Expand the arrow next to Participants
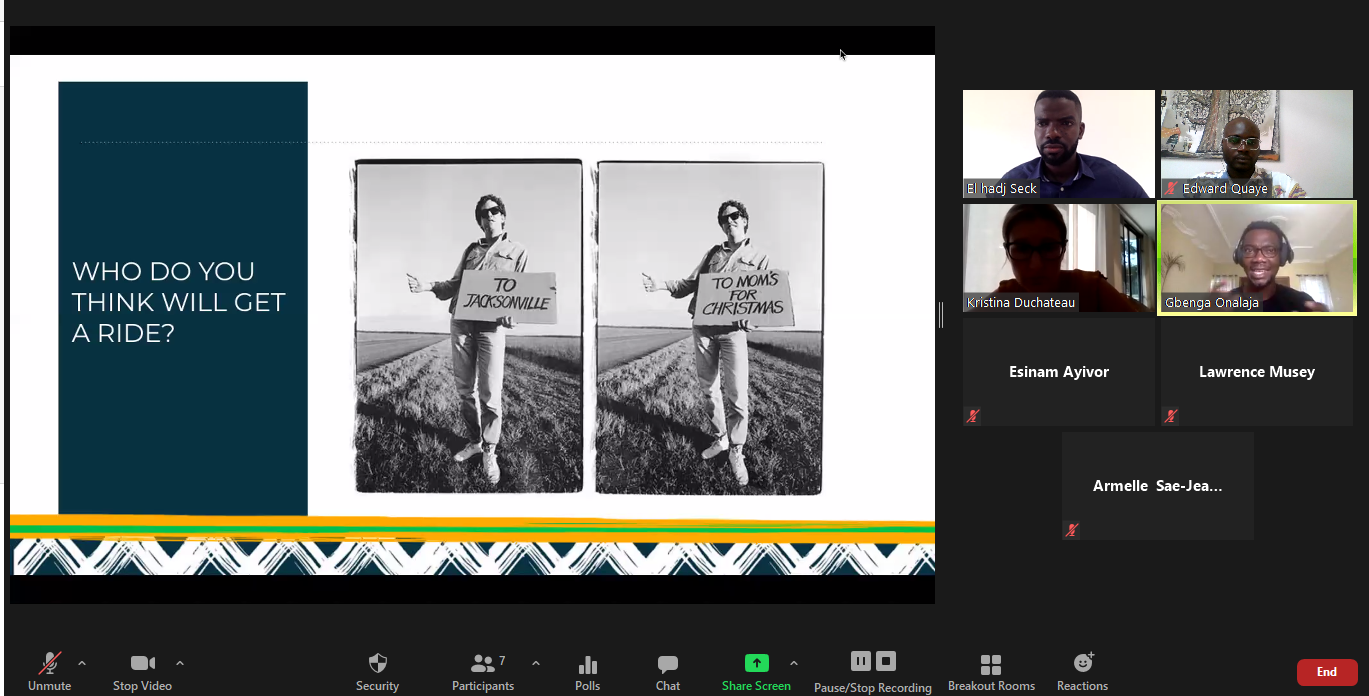Viewport: 1369px width, 696px height. click(536, 663)
